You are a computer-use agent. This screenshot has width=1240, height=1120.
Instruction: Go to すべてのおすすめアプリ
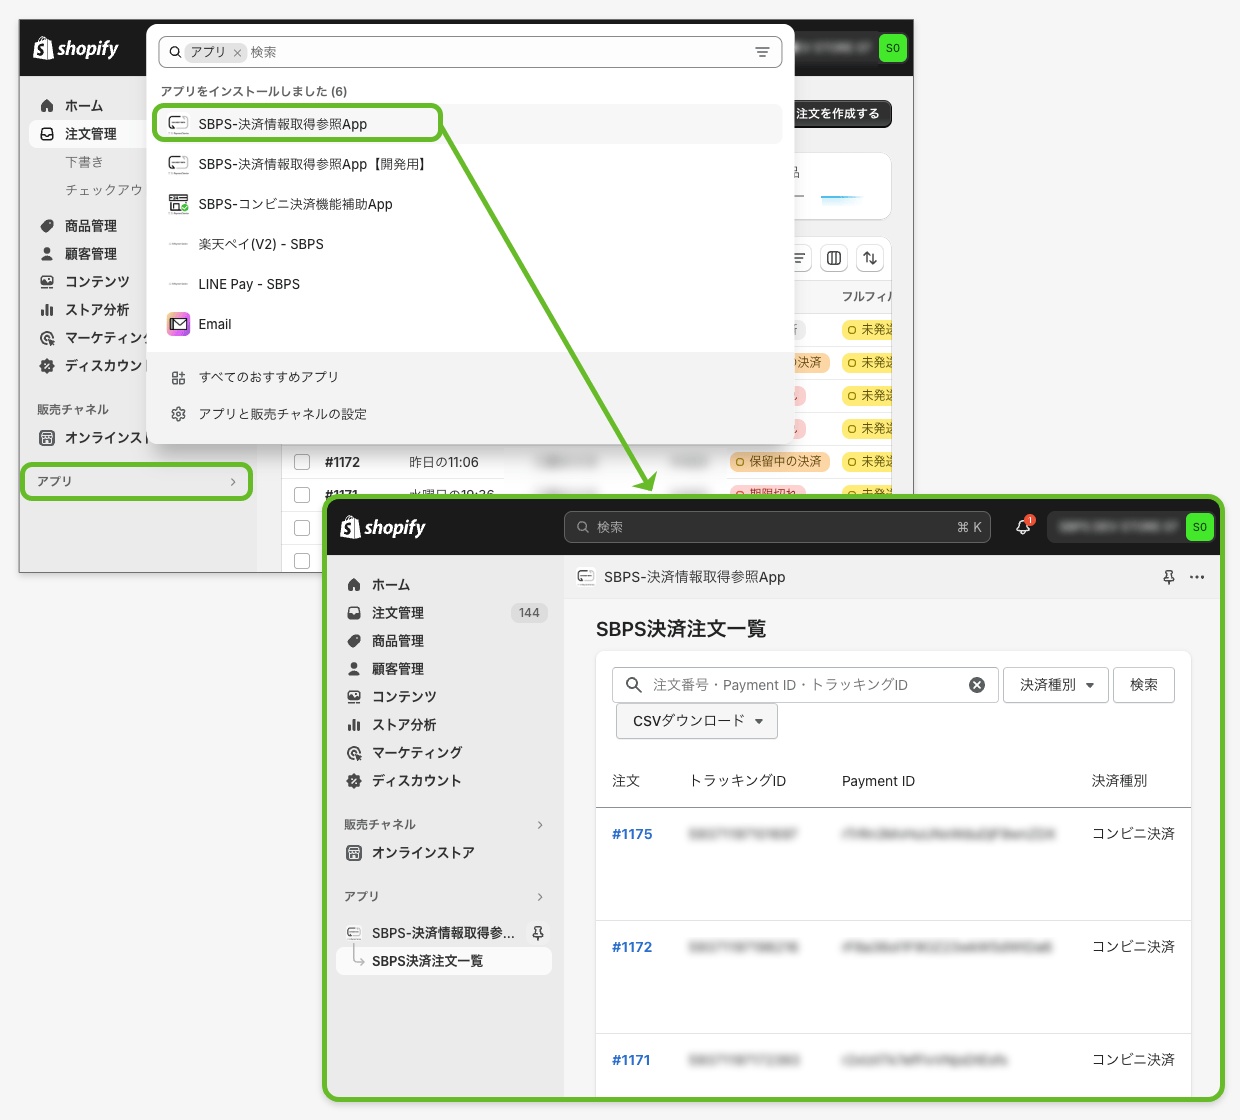pyautogui.click(x=268, y=377)
